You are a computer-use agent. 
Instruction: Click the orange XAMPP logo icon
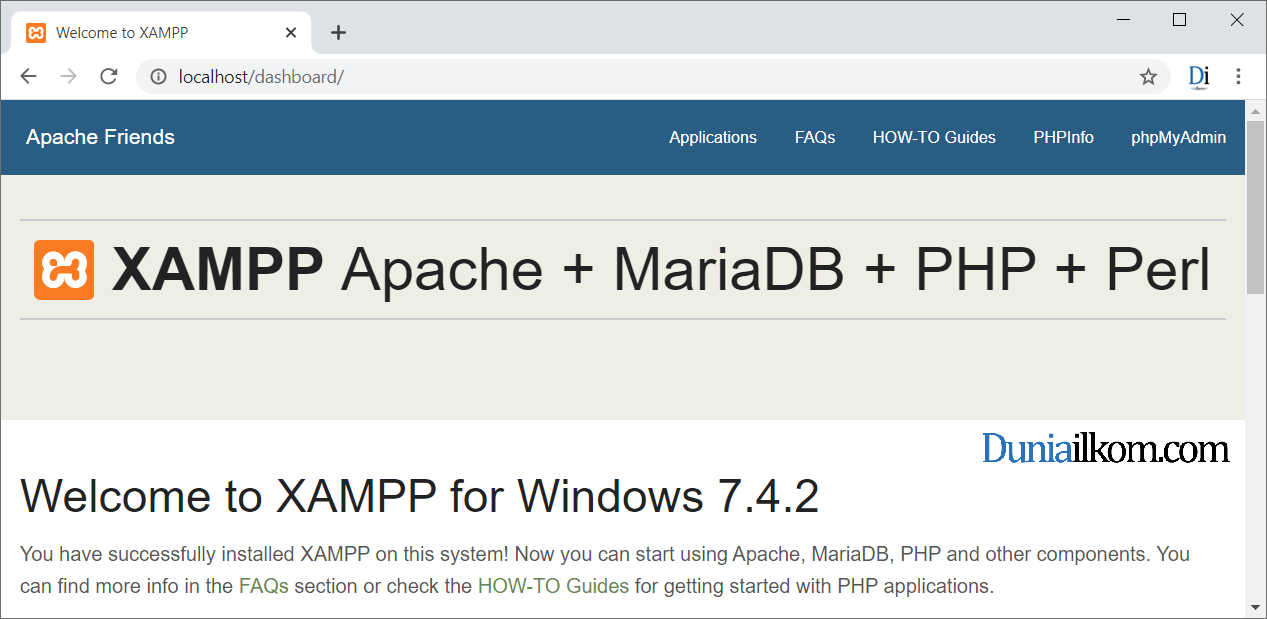coord(64,270)
